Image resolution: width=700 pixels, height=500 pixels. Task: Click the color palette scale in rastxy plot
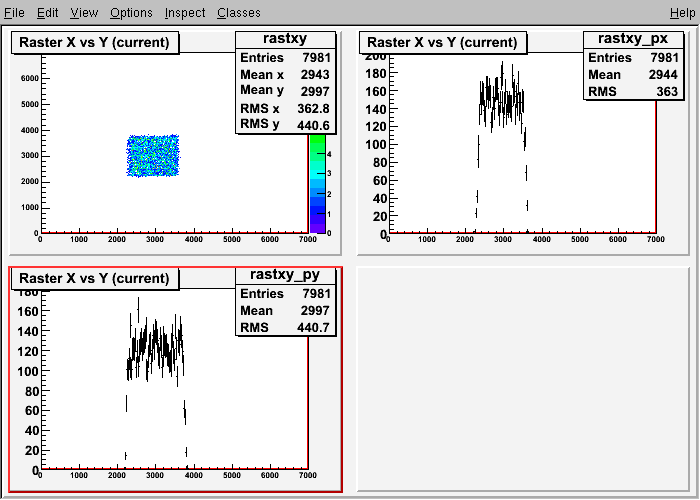pyautogui.click(x=317, y=183)
